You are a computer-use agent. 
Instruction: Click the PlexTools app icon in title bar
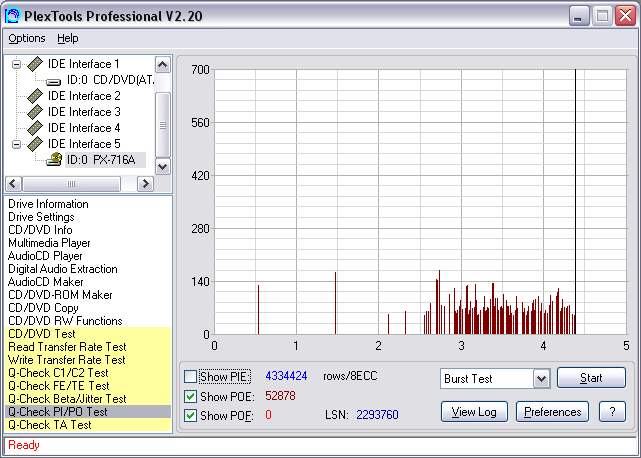pos(12,16)
